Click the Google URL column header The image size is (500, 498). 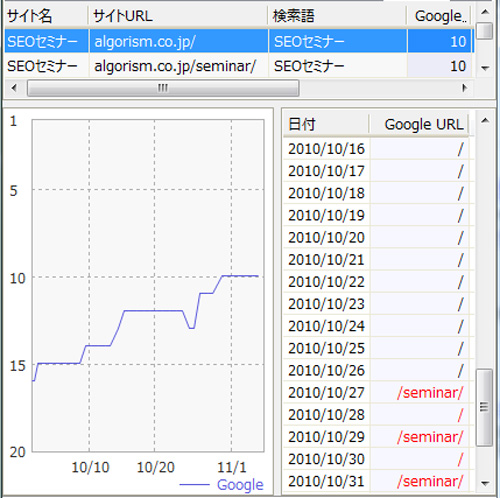(419, 124)
